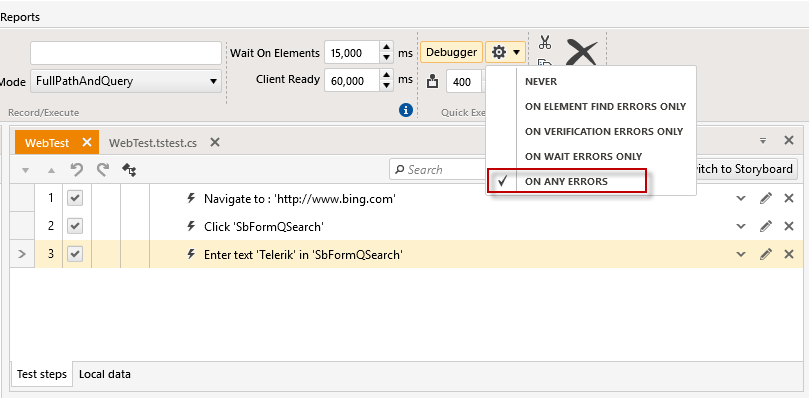Close the WebTest.tstest.cs tab
The width and height of the screenshot is (809, 398).
215,142
